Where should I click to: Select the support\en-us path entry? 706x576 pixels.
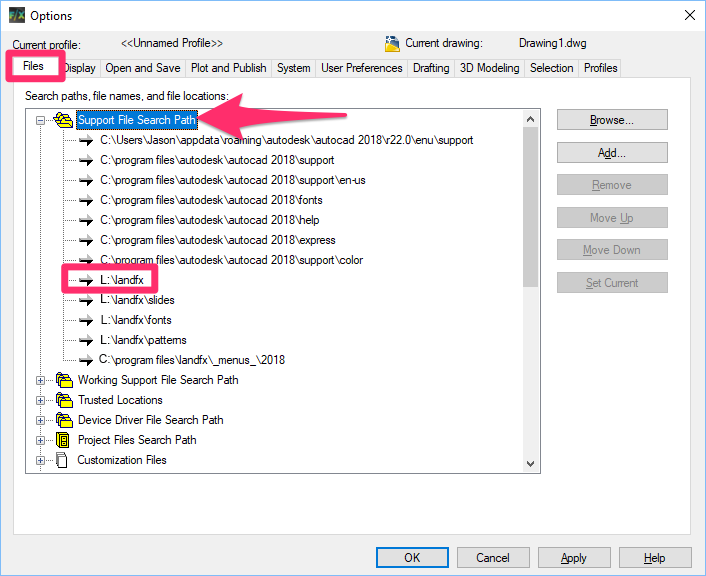(x=233, y=180)
